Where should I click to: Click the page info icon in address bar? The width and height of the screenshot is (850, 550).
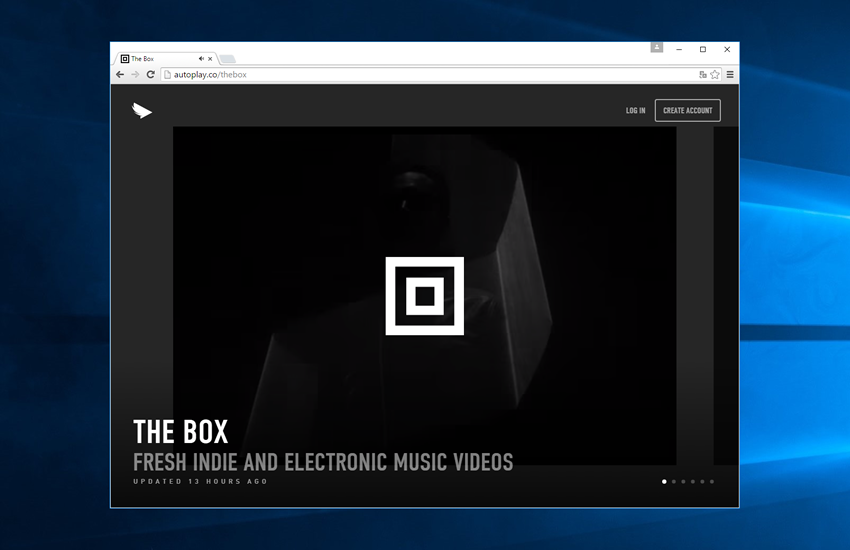[168, 74]
